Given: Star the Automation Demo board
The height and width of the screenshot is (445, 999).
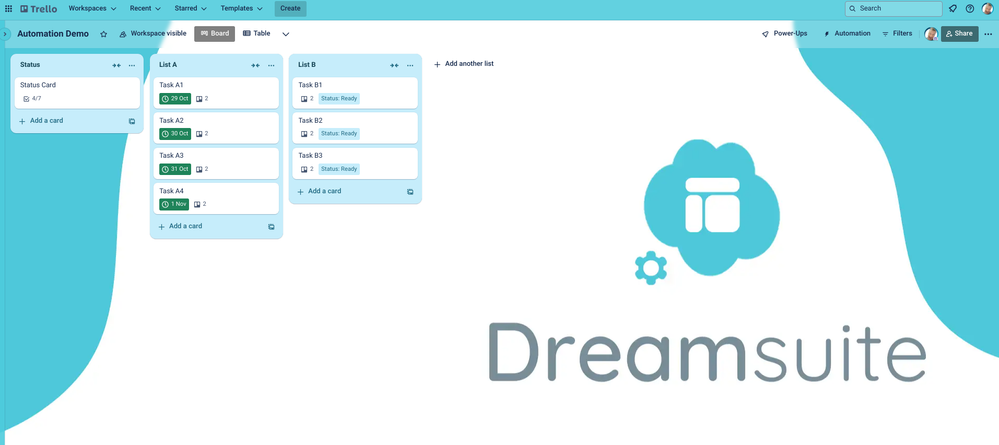Looking at the screenshot, I should (x=103, y=34).
